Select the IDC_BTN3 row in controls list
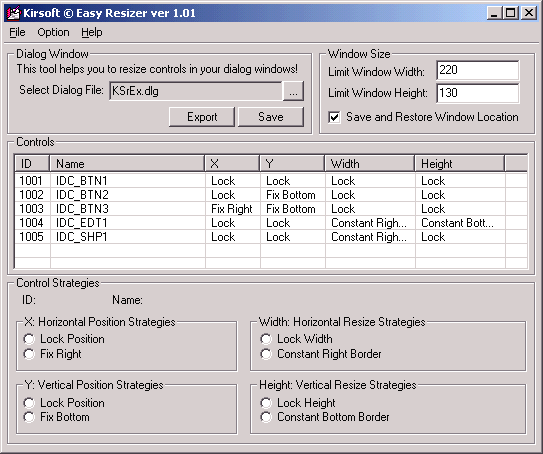This screenshot has width=543, height=454. (x=271, y=209)
